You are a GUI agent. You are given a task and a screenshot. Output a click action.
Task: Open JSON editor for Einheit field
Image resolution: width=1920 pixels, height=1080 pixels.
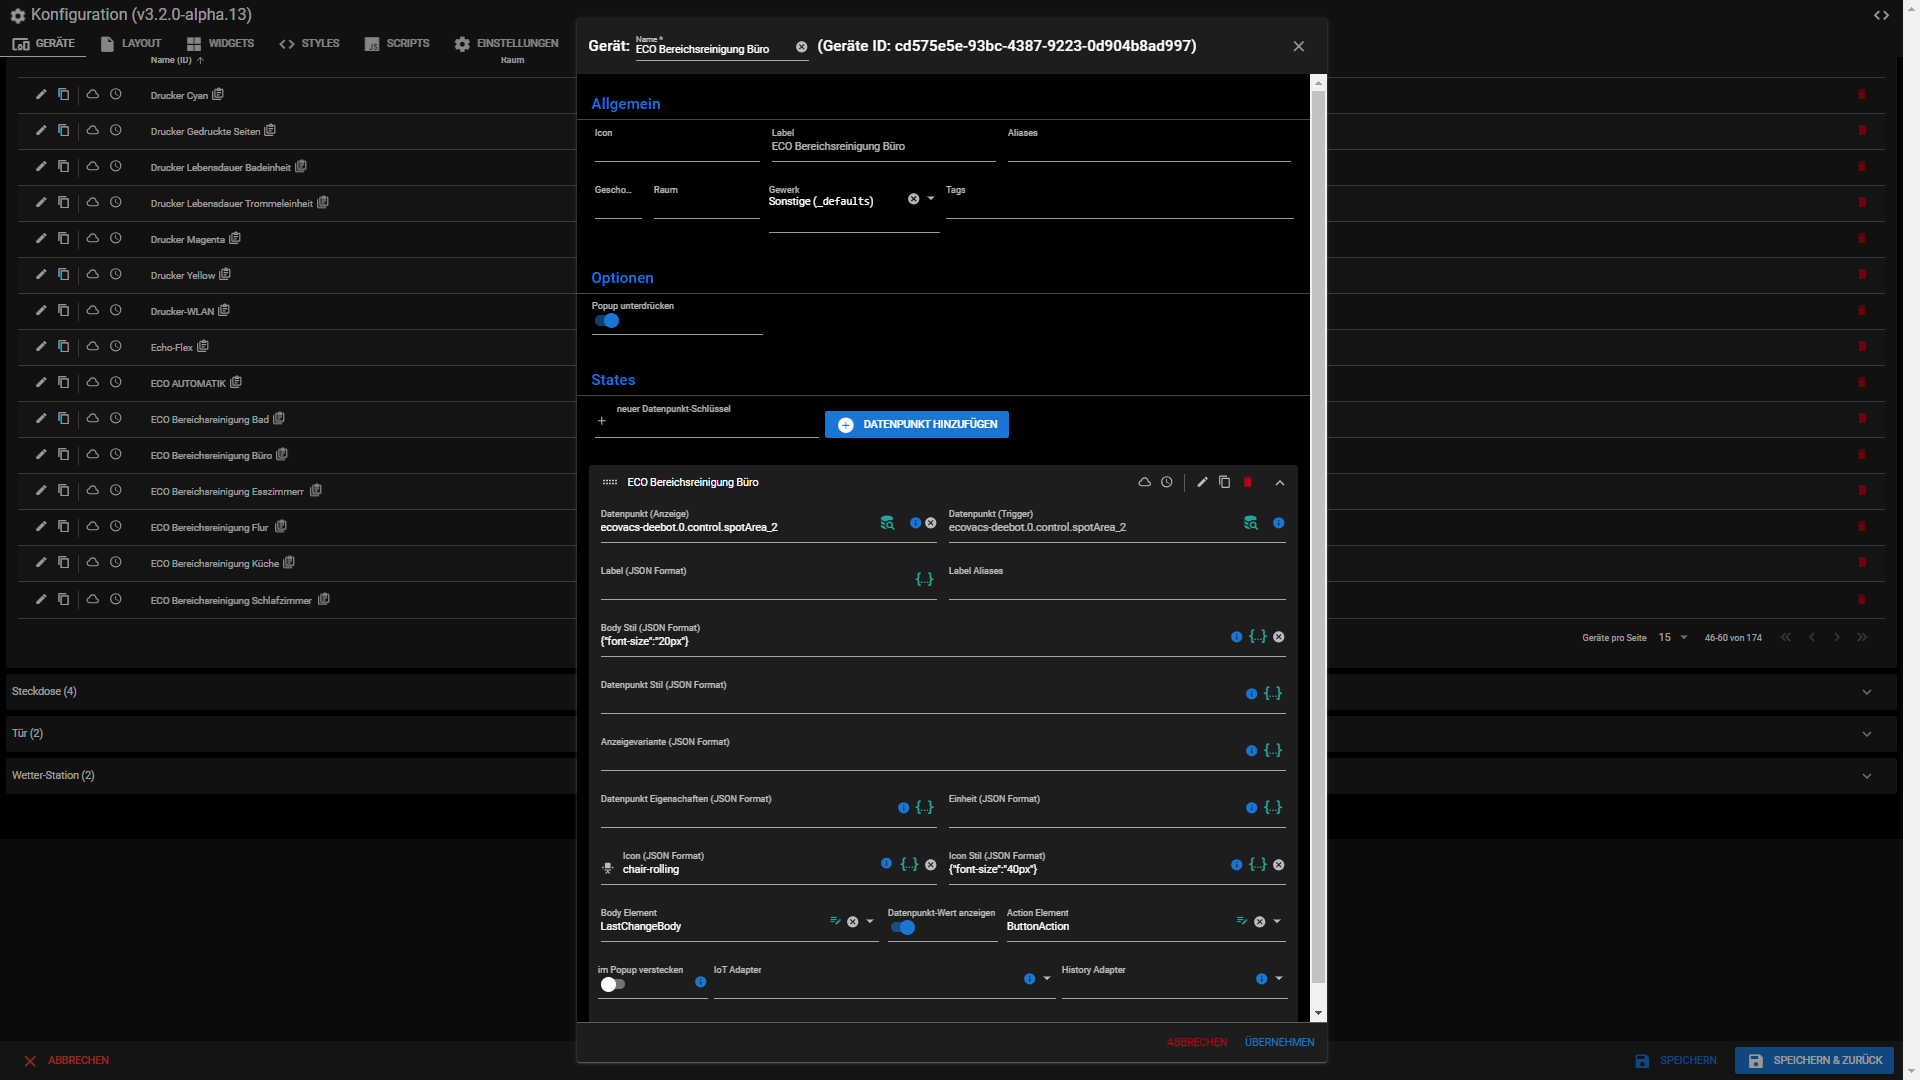point(1272,807)
